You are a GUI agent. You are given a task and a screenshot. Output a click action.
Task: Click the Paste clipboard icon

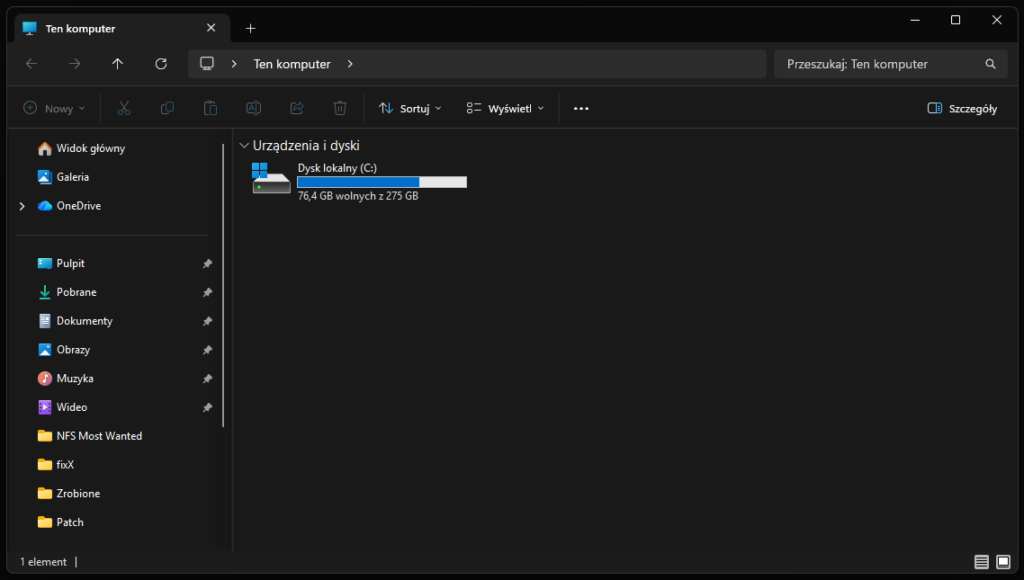coord(210,108)
